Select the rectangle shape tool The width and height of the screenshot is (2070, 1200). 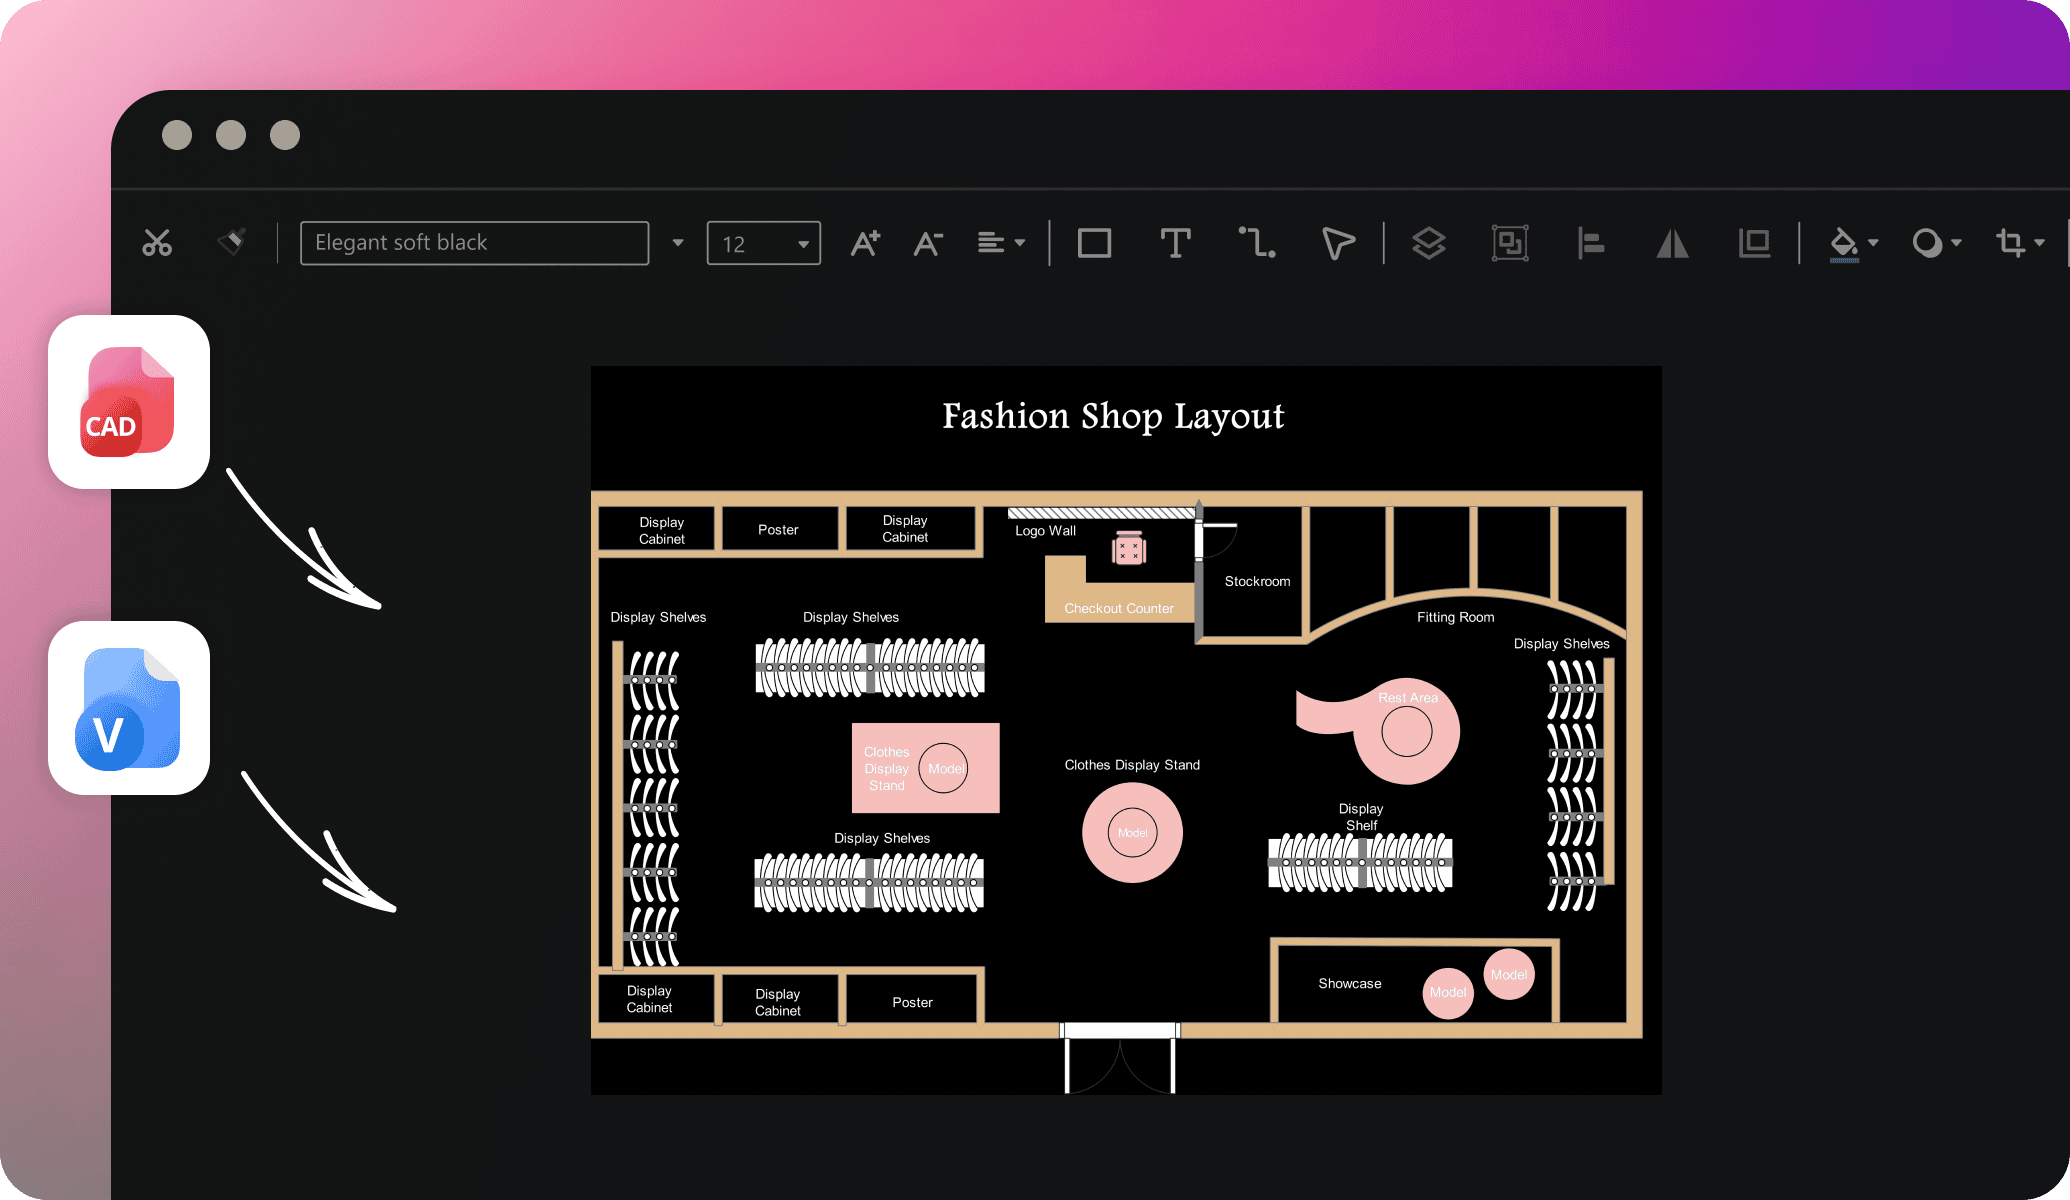tap(1094, 243)
